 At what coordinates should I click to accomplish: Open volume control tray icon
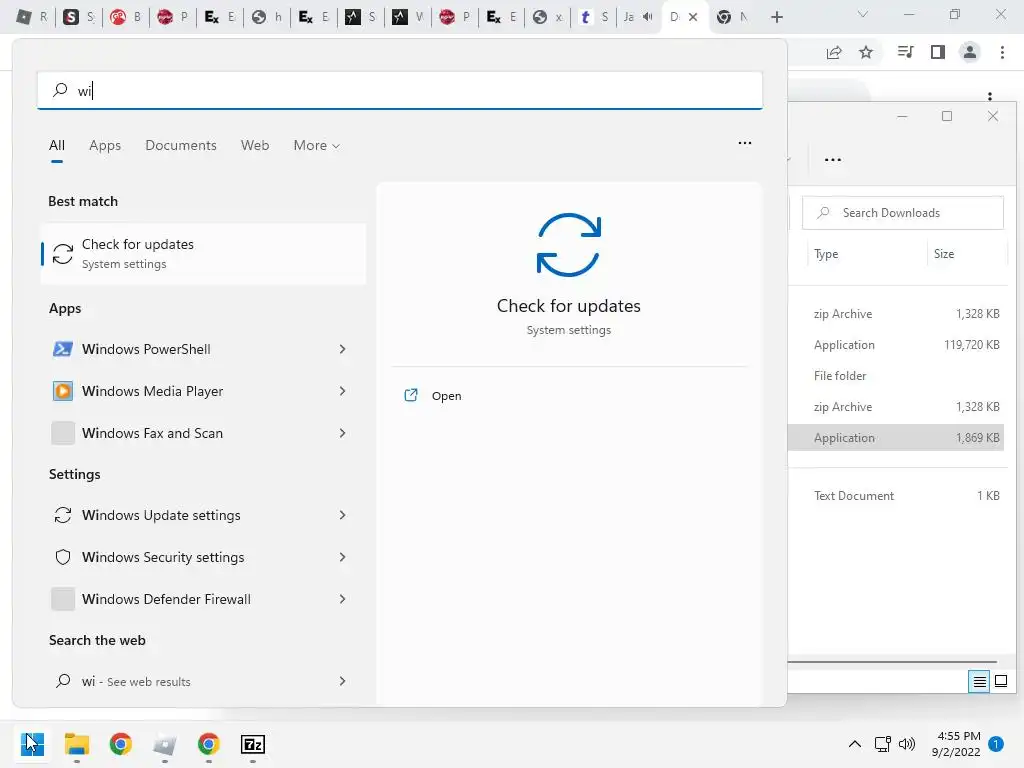coord(906,744)
